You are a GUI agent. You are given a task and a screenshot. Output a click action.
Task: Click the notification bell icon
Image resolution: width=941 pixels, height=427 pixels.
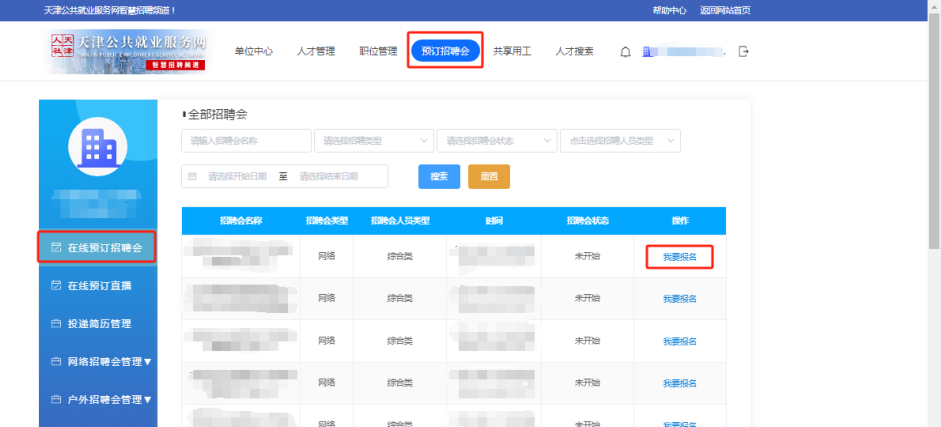pyautogui.click(x=625, y=52)
